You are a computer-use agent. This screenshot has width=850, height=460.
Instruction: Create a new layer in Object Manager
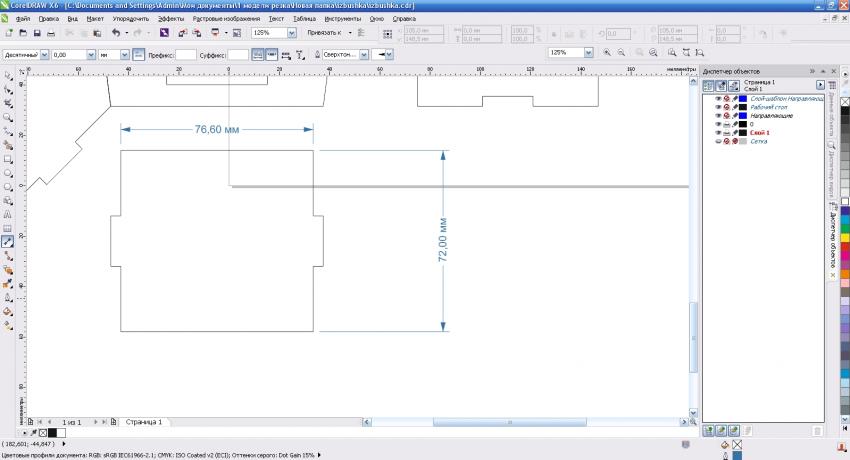pos(709,429)
